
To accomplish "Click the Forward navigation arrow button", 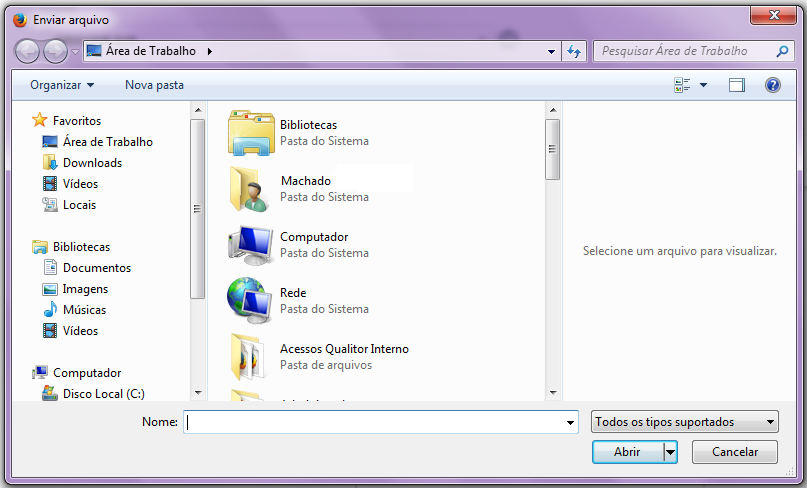I will click(x=55, y=51).
